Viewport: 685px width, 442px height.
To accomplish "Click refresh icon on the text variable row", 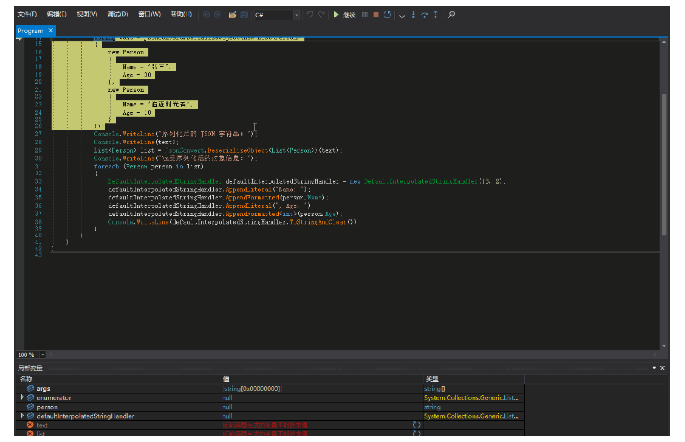I will pos(416,424).
